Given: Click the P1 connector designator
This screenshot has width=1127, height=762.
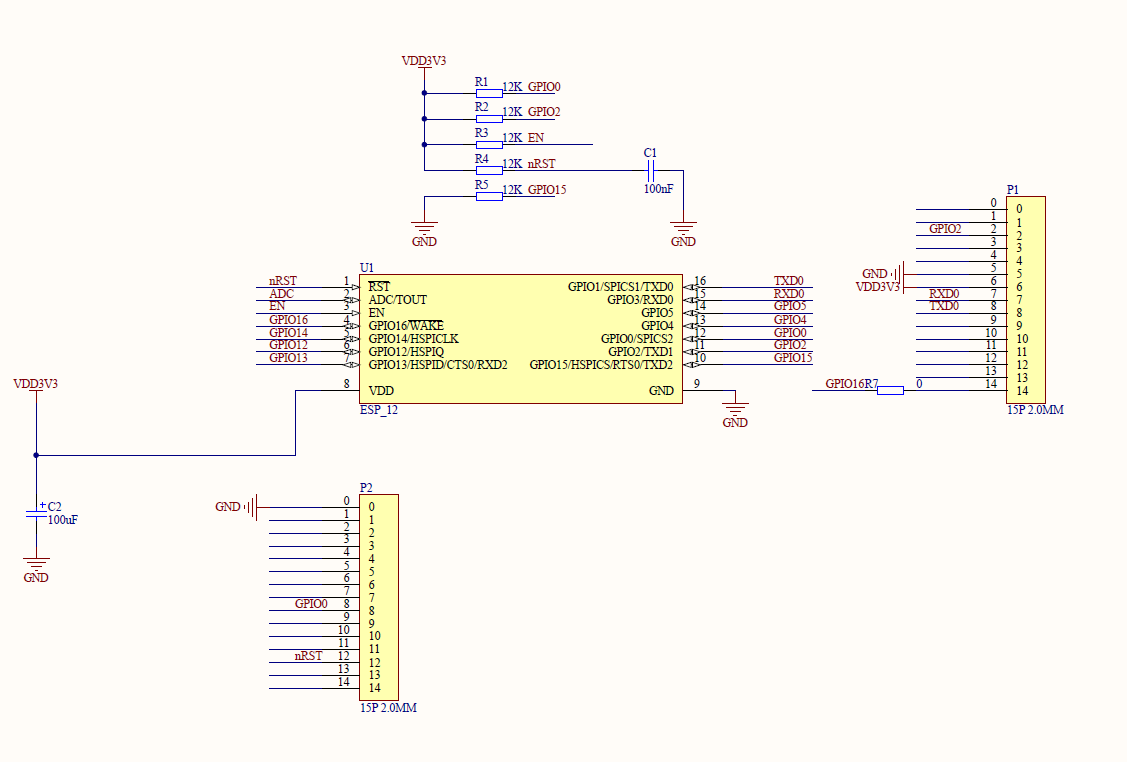Looking at the screenshot, I should pyautogui.click(x=1013, y=189).
